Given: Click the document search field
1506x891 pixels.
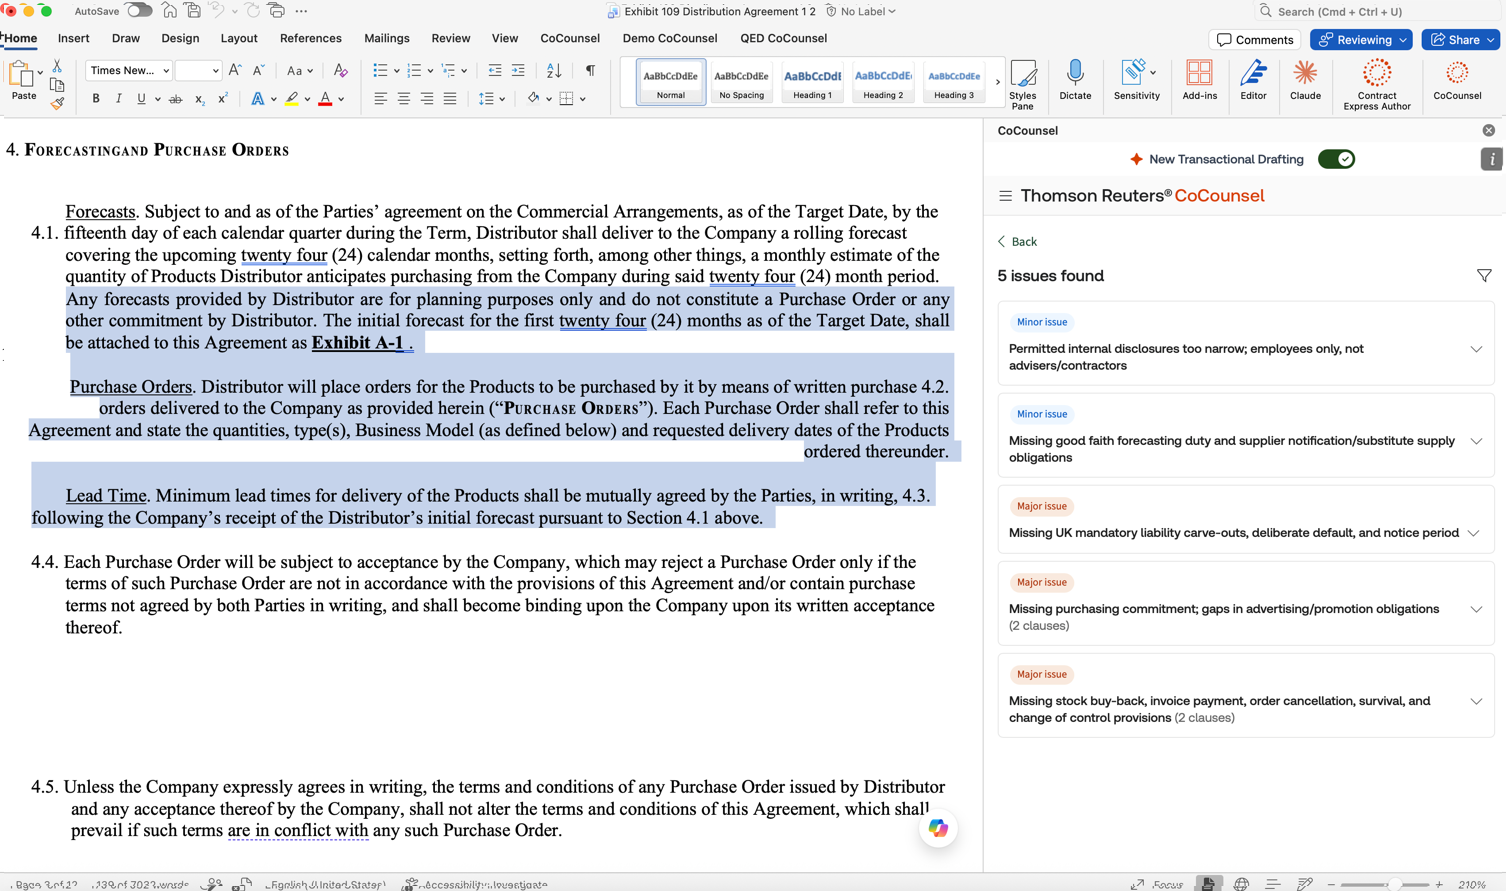Looking at the screenshot, I should pyautogui.click(x=1378, y=11).
